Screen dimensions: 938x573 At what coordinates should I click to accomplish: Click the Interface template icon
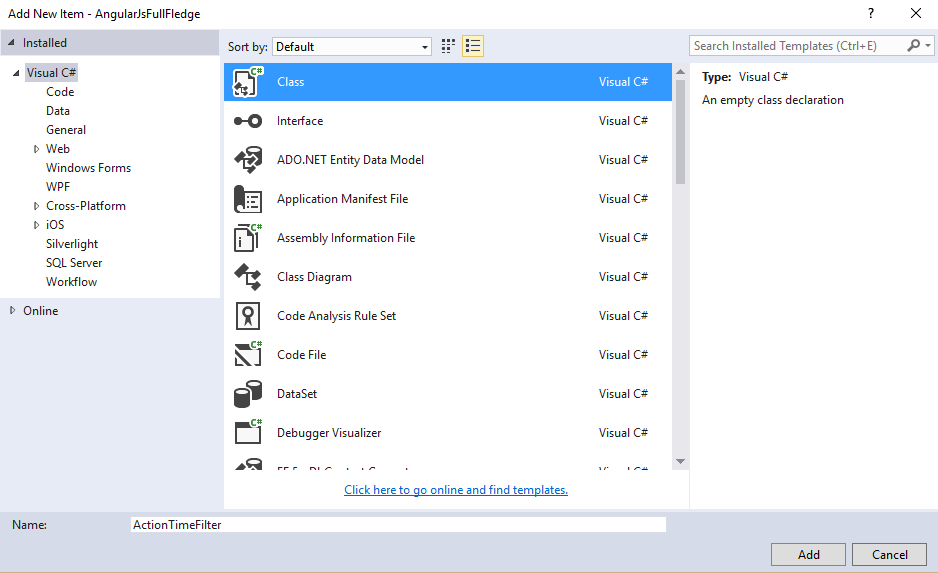tap(248, 121)
